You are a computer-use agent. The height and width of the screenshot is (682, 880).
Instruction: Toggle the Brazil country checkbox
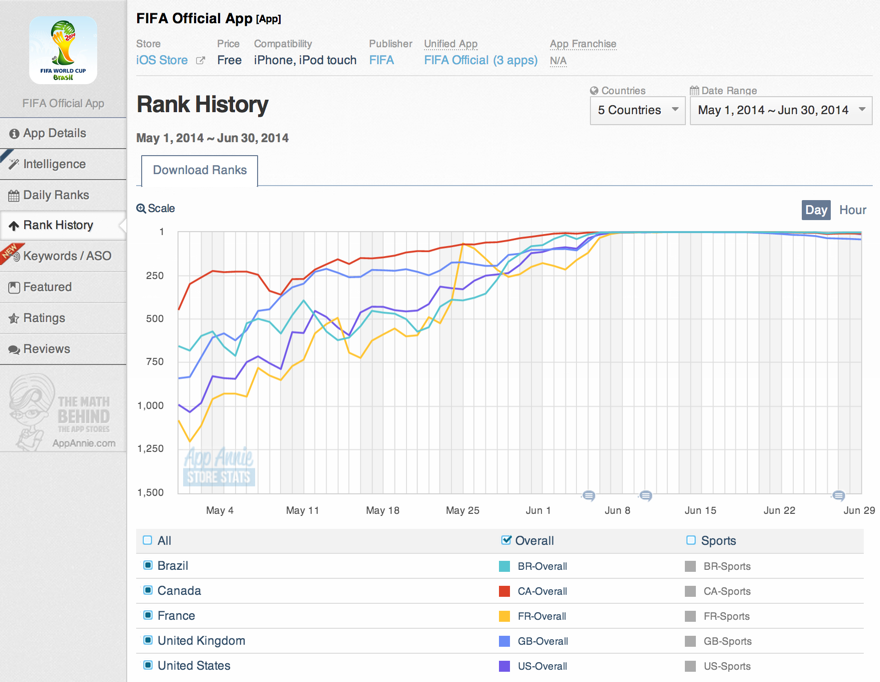click(x=148, y=565)
